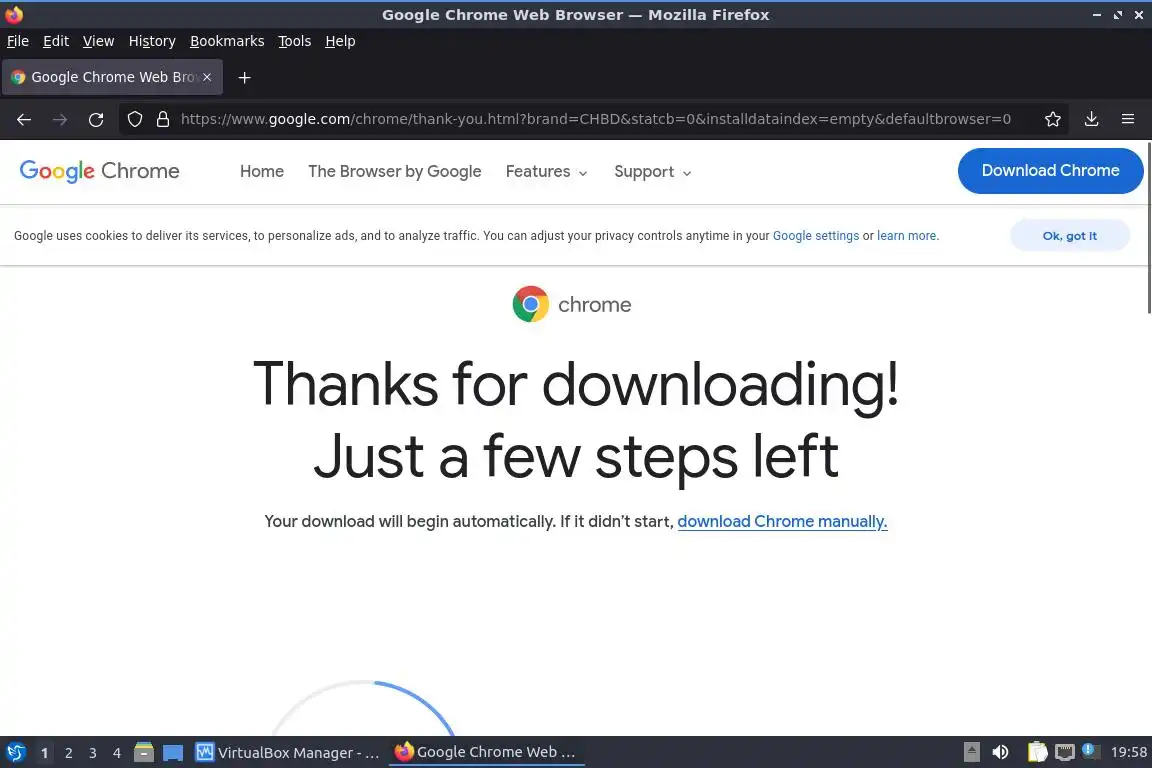1152x768 pixels.
Task: Switch to workspace 4
Action: click(117, 753)
